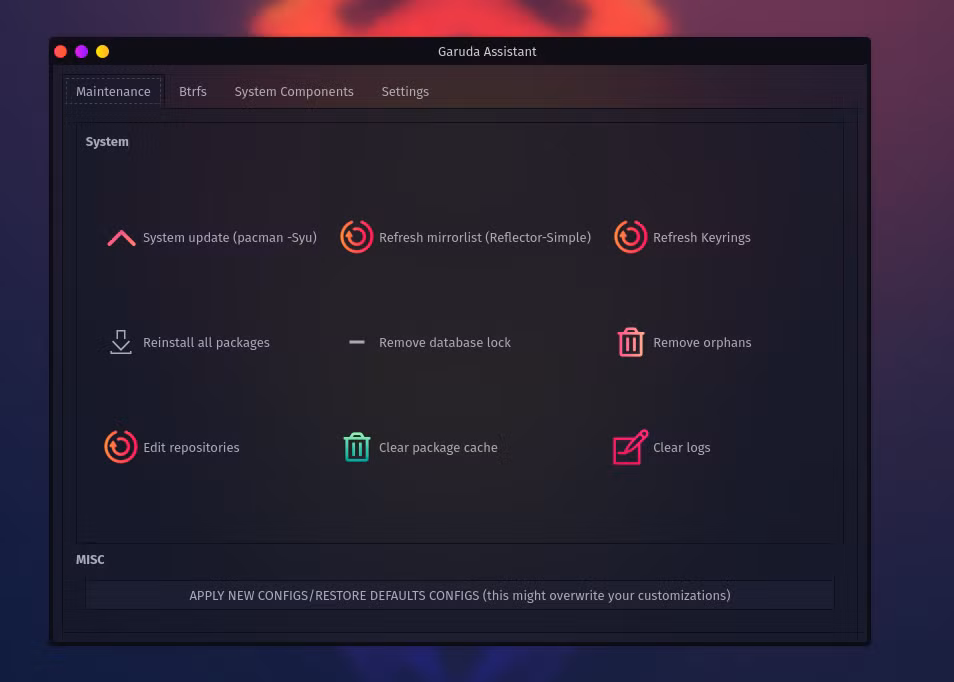This screenshot has height=682, width=954.
Task: Switch to the Maintenance tab
Action: [113, 91]
